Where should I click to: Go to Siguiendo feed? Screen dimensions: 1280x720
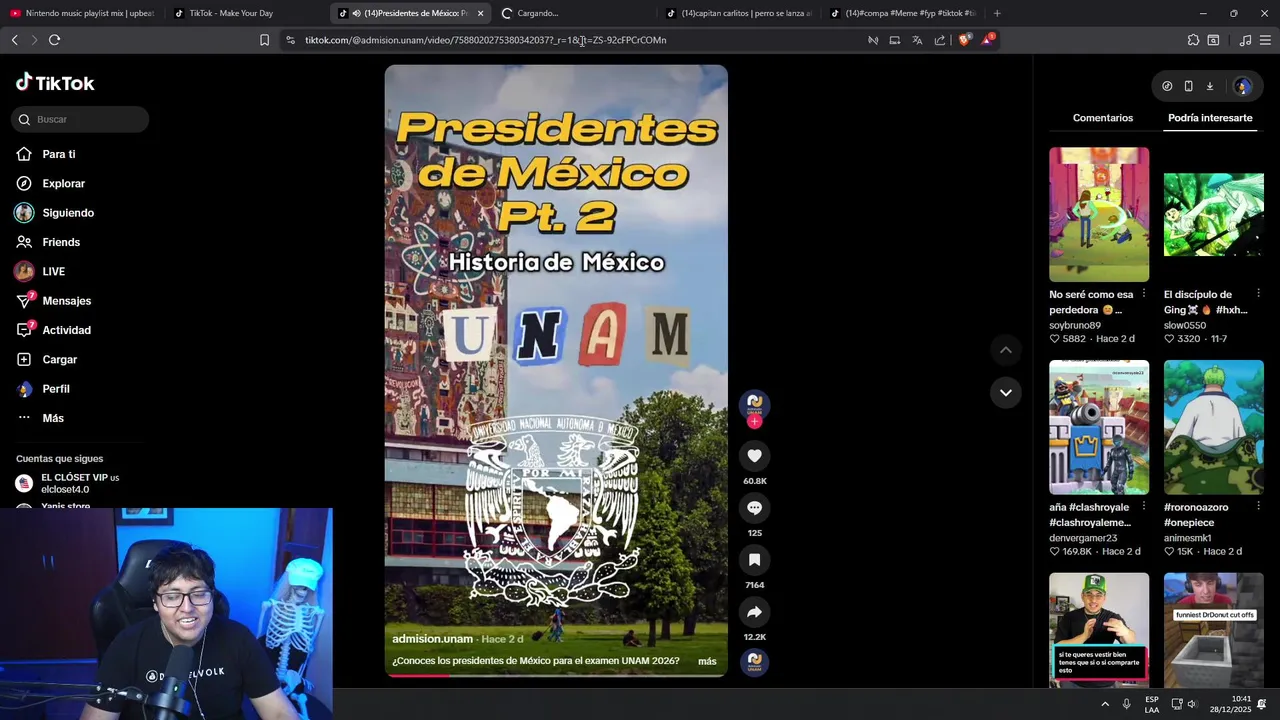pyautogui.click(x=54, y=213)
